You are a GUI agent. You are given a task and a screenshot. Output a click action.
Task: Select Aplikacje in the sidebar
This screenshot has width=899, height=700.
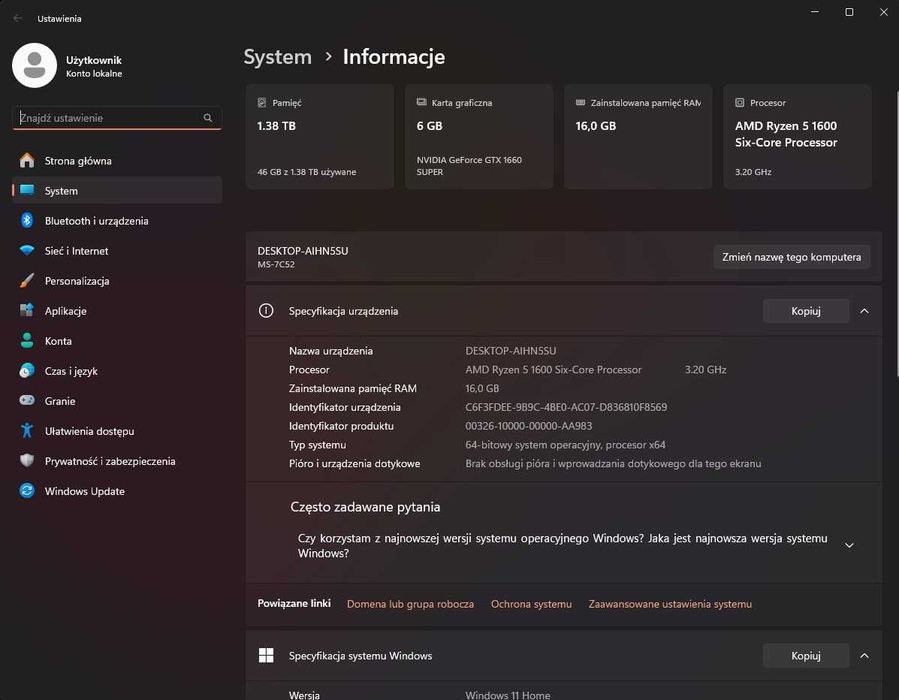117,311
